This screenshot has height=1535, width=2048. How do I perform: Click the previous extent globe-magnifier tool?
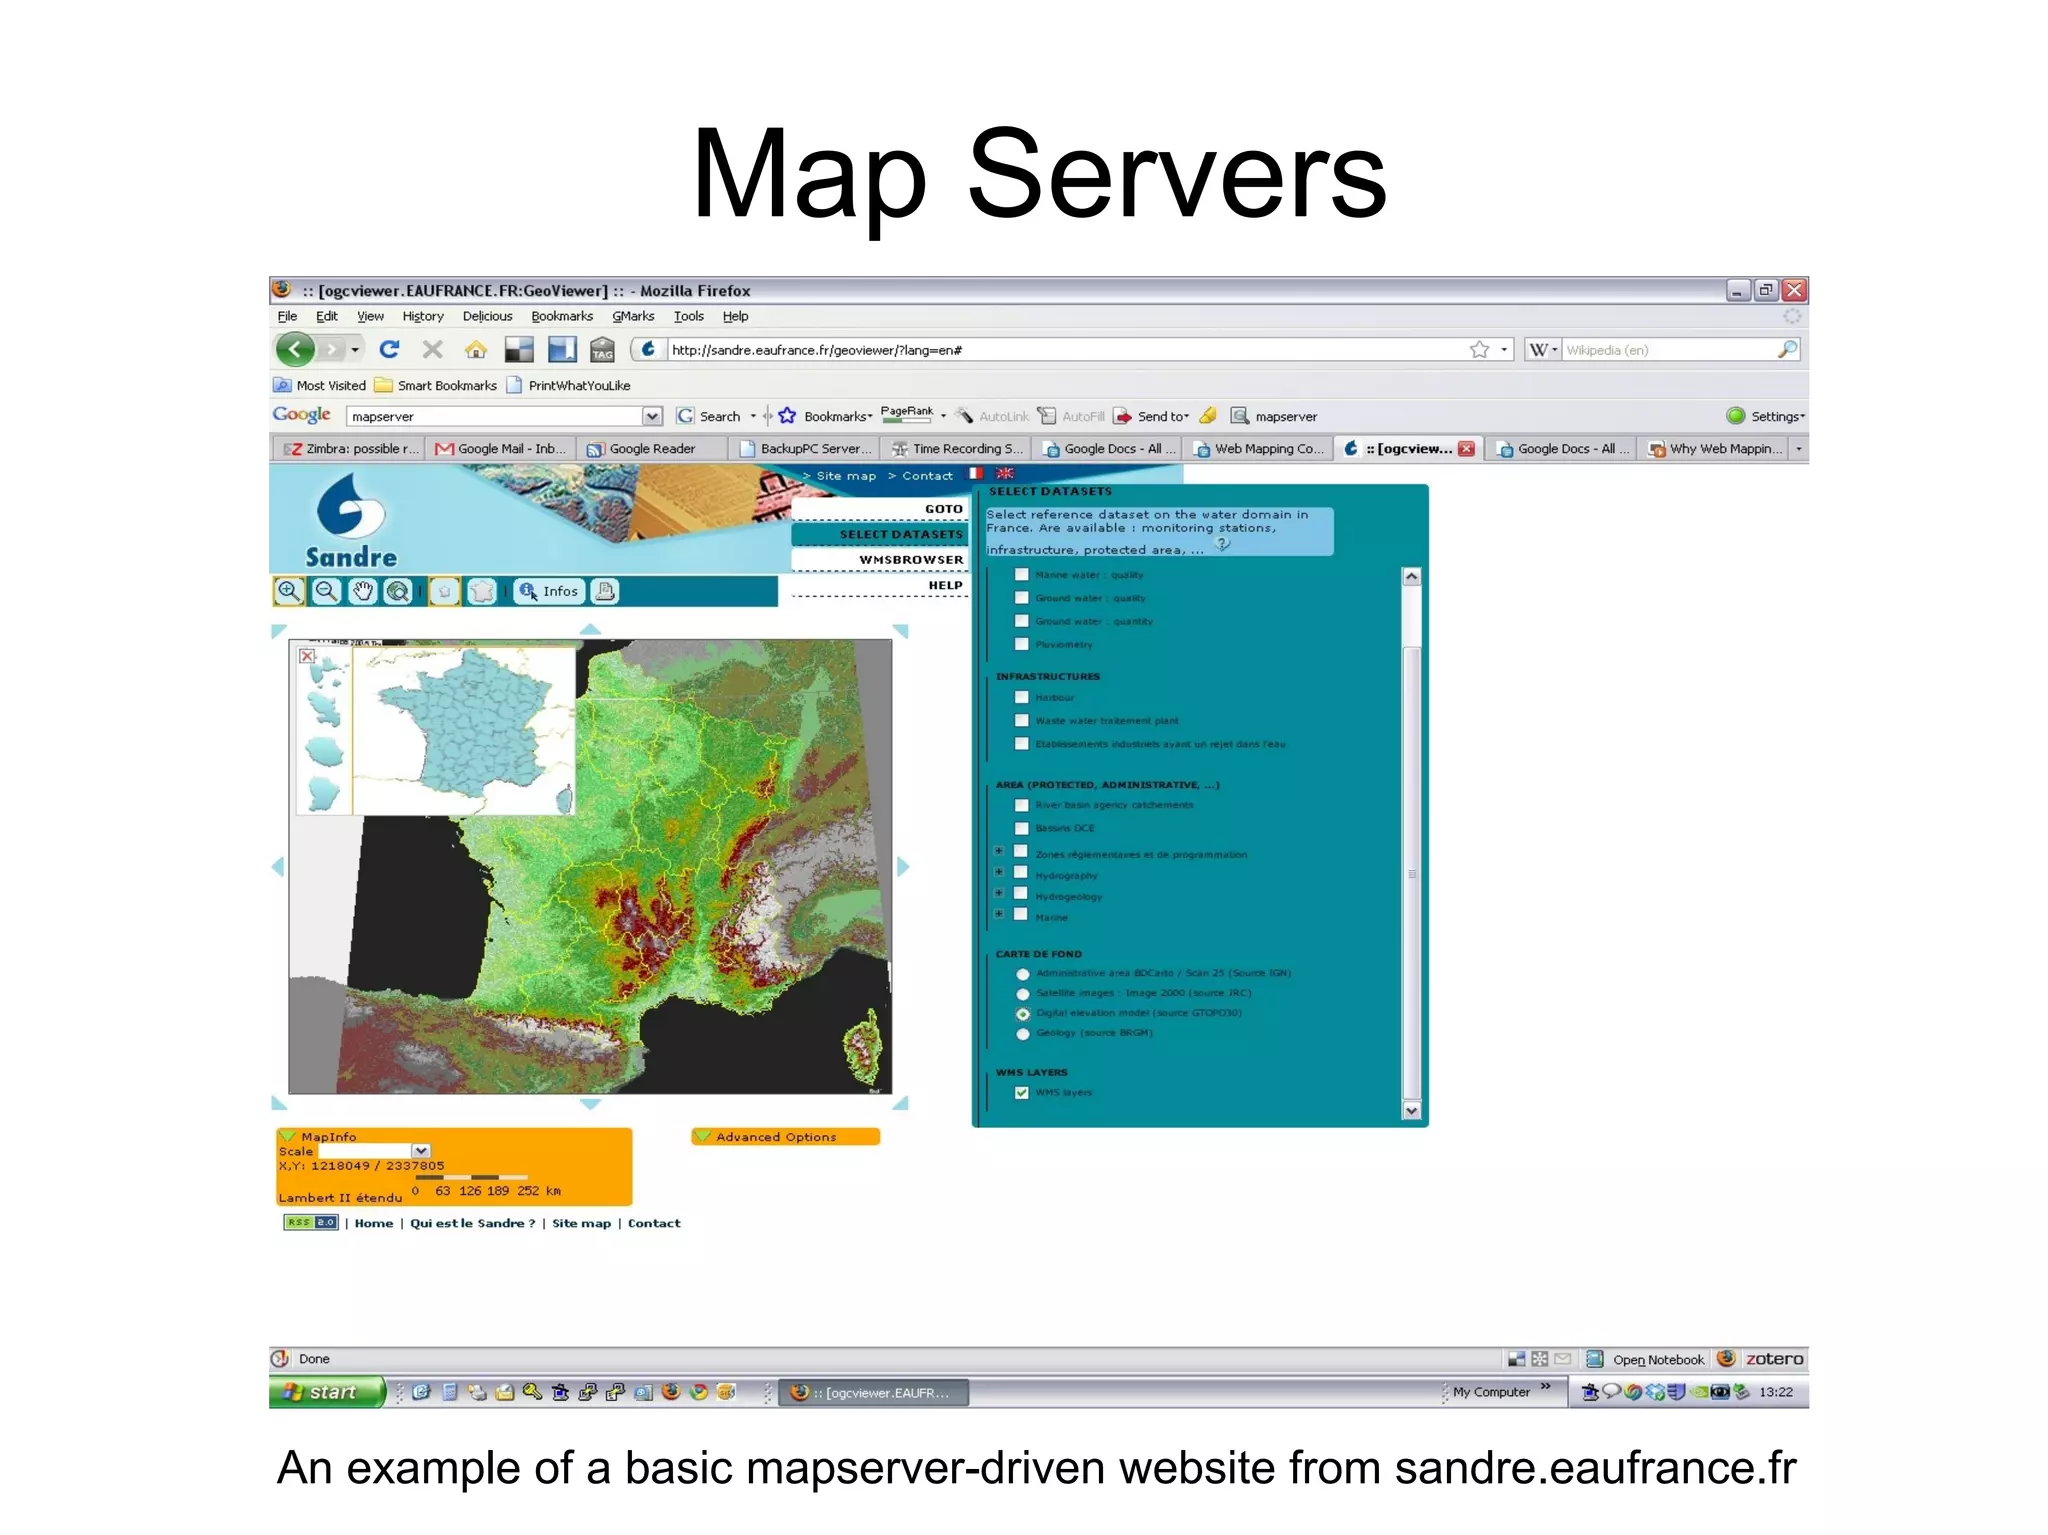point(398,591)
